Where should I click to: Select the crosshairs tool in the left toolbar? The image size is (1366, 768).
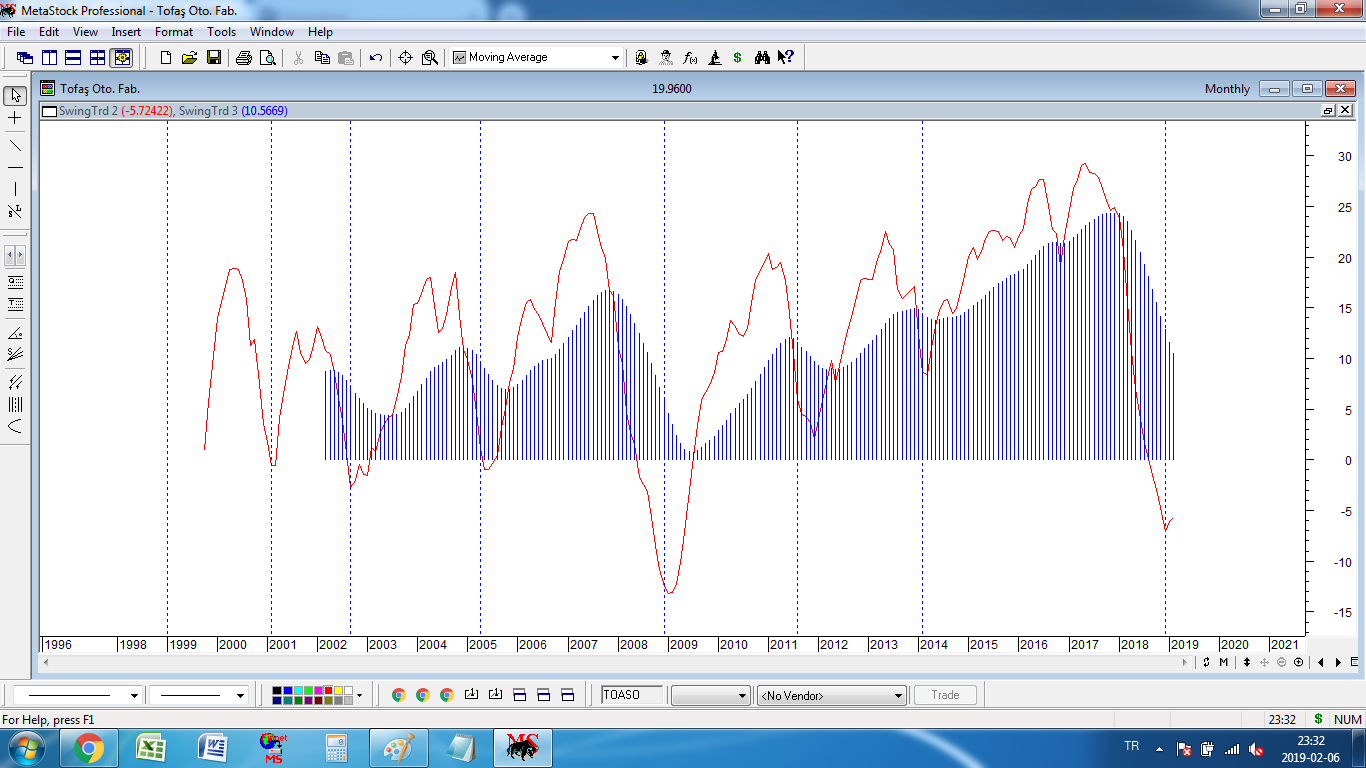[15, 119]
